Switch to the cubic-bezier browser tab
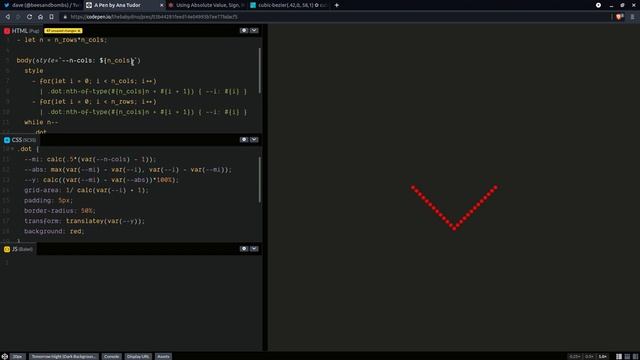Screen dimensions: 640x360 [x=289, y=5]
